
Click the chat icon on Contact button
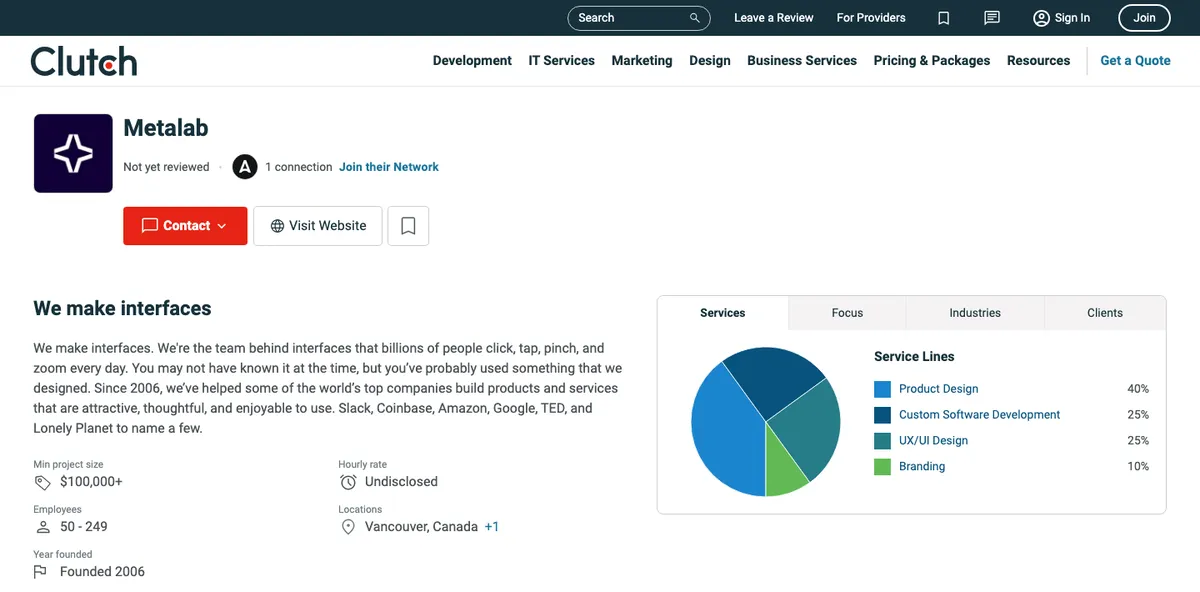(x=150, y=226)
